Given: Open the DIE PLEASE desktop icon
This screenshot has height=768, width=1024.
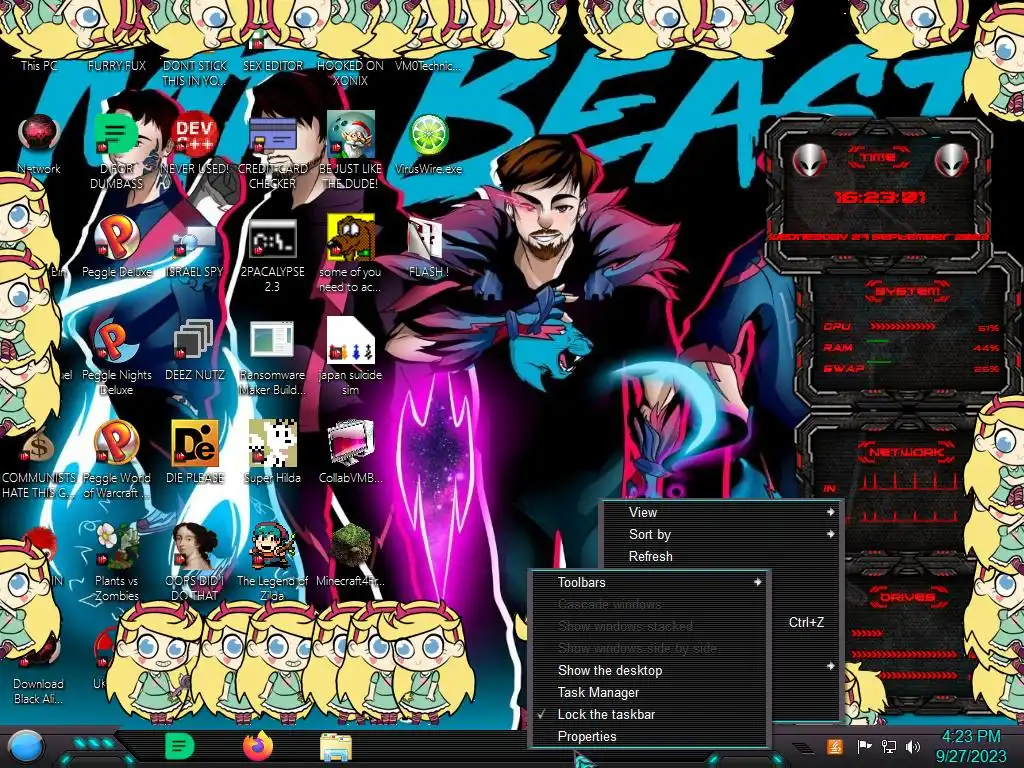Looking at the screenshot, I should coord(194,444).
